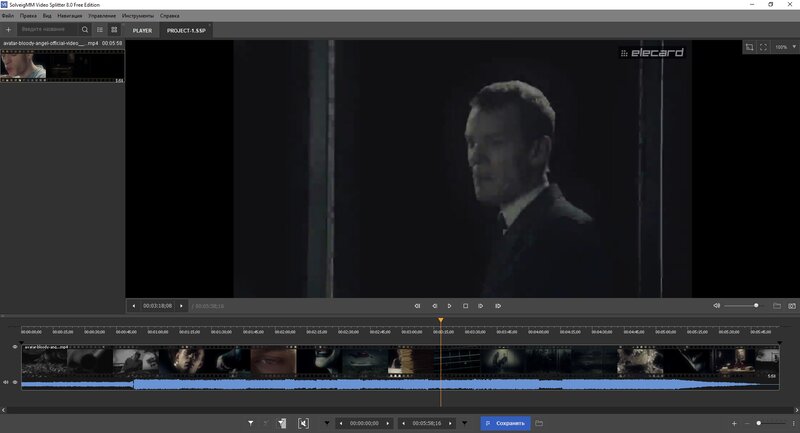Open the Вид menu

pyautogui.click(x=47, y=16)
